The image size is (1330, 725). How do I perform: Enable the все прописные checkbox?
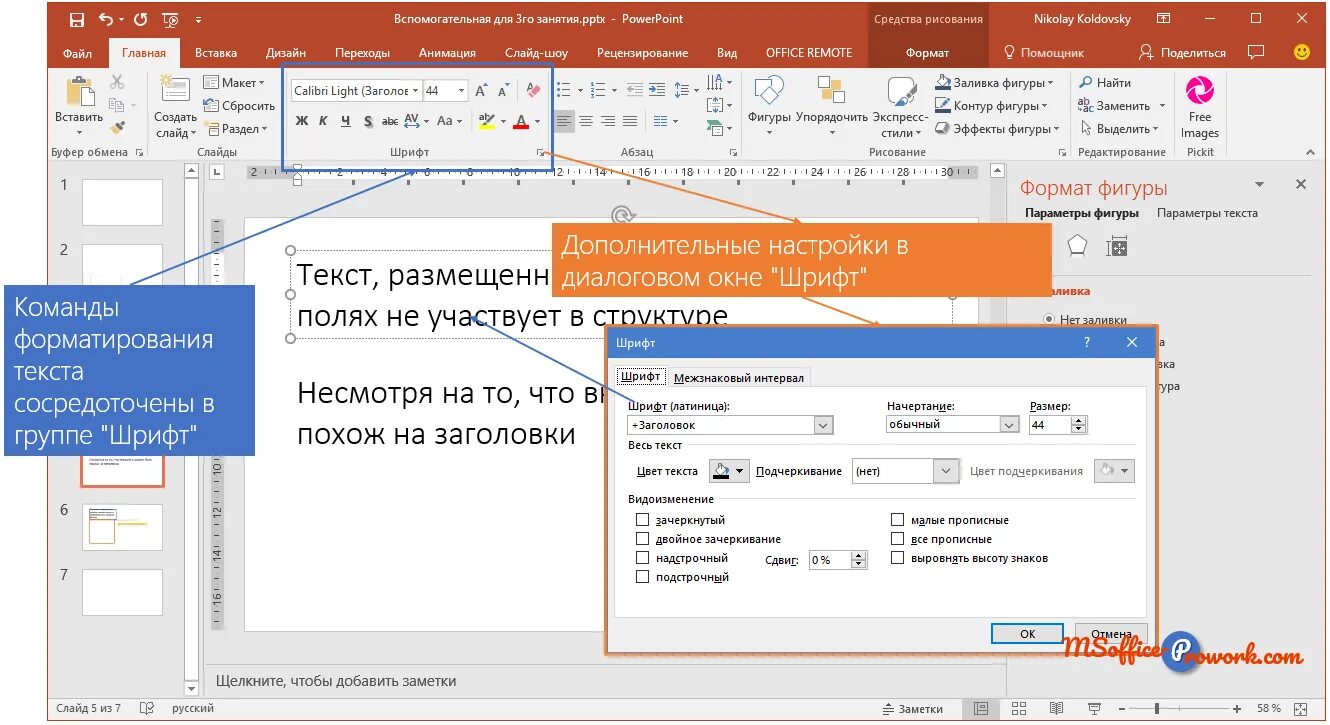(x=897, y=539)
